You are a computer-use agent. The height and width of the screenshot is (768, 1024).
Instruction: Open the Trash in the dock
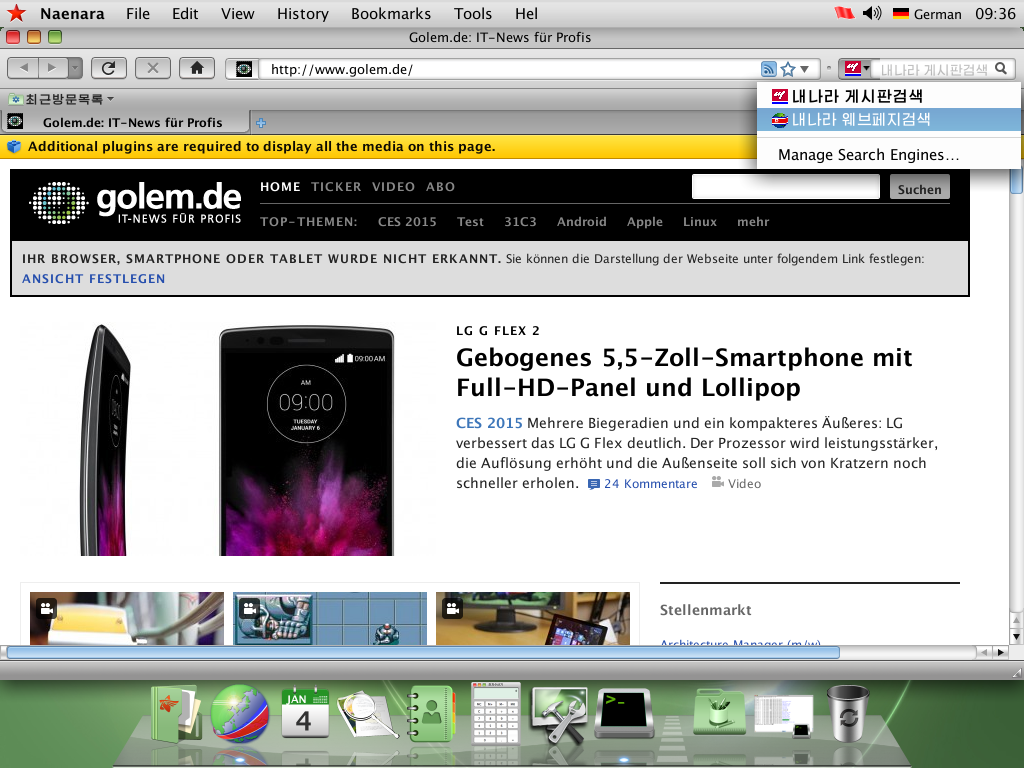[848, 714]
